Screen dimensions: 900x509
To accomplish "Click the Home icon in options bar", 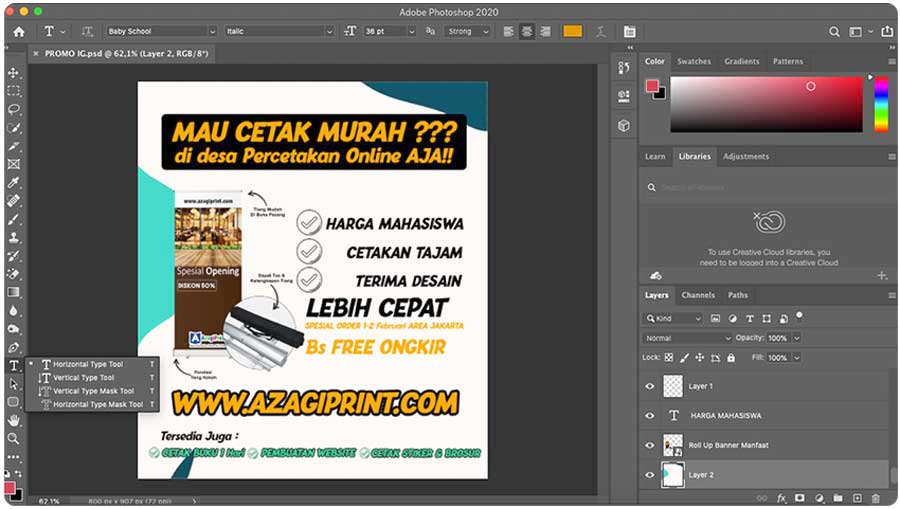I will pos(19,32).
